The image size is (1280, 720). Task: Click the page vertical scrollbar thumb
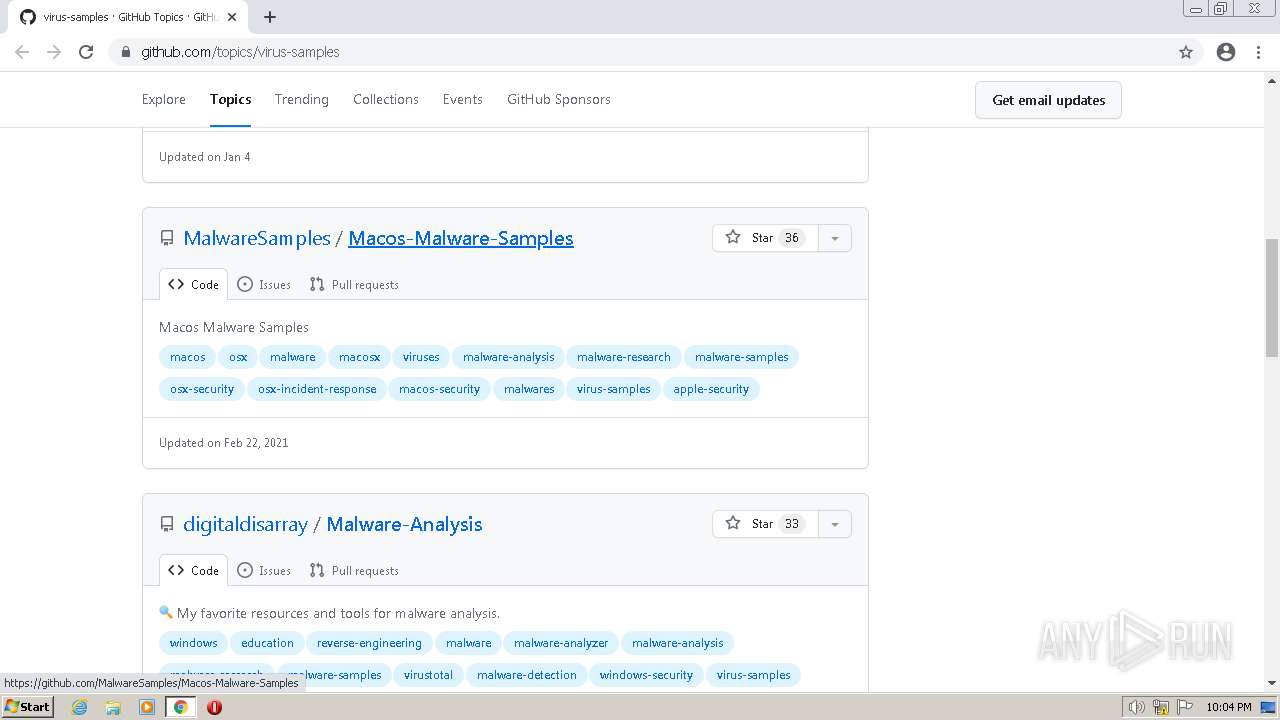[1272, 298]
